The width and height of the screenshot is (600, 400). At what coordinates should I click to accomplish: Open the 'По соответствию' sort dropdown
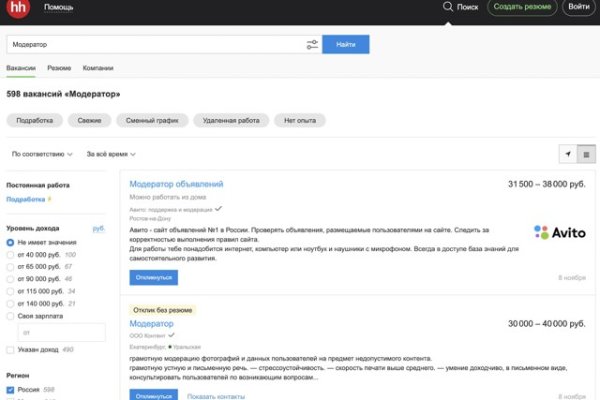(x=42, y=154)
